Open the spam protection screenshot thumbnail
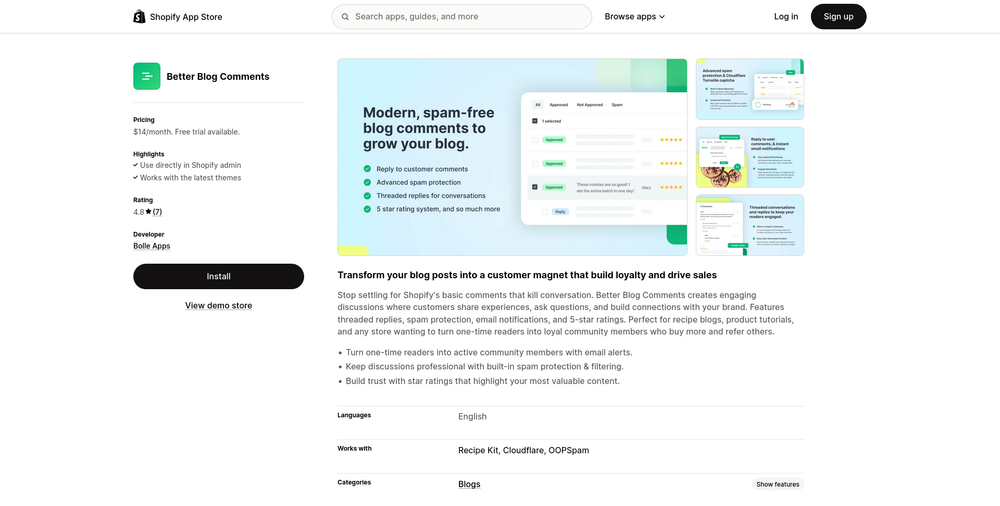This screenshot has width=1000, height=506. coord(749,89)
